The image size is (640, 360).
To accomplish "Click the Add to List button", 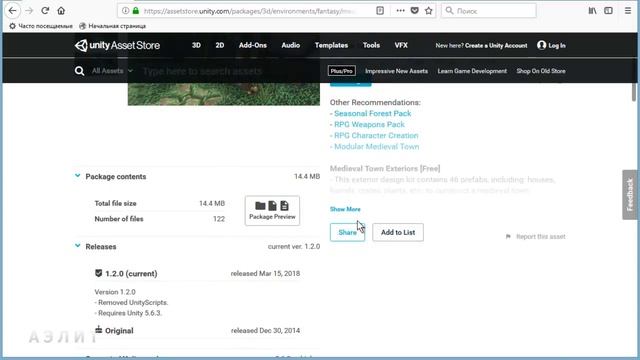I will pyautogui.click(x=398, y=232).
